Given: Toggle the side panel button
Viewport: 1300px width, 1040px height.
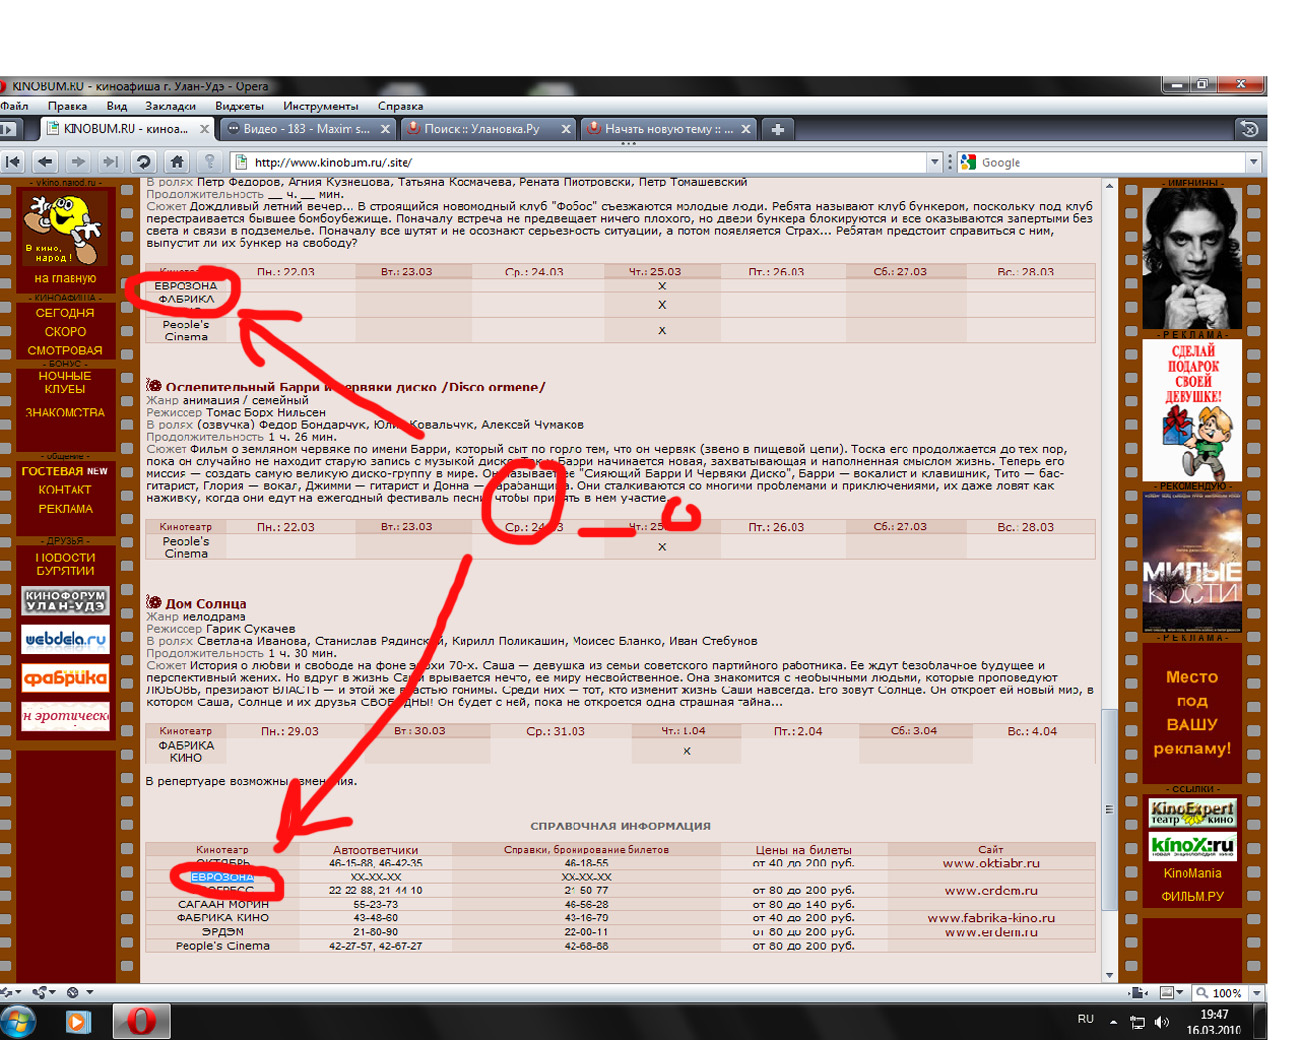Looking at the screenshot, I should 8,129.
